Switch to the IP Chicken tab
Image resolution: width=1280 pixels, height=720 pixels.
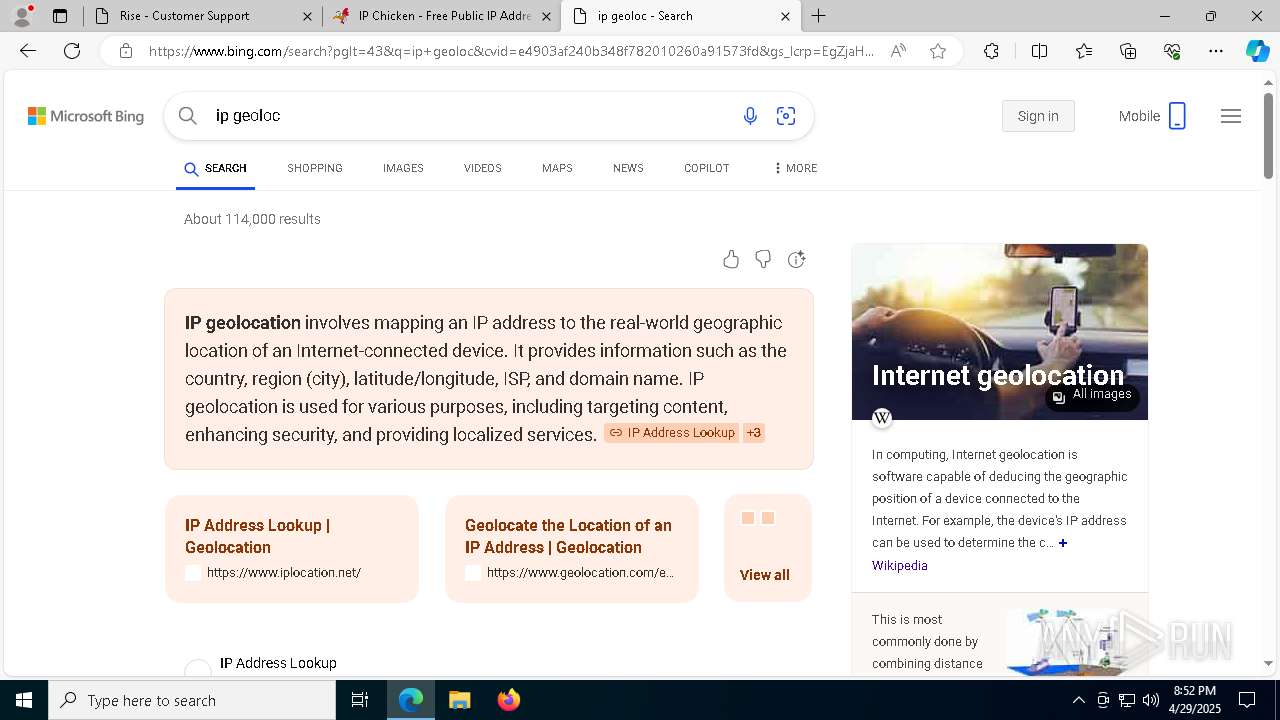443,16
